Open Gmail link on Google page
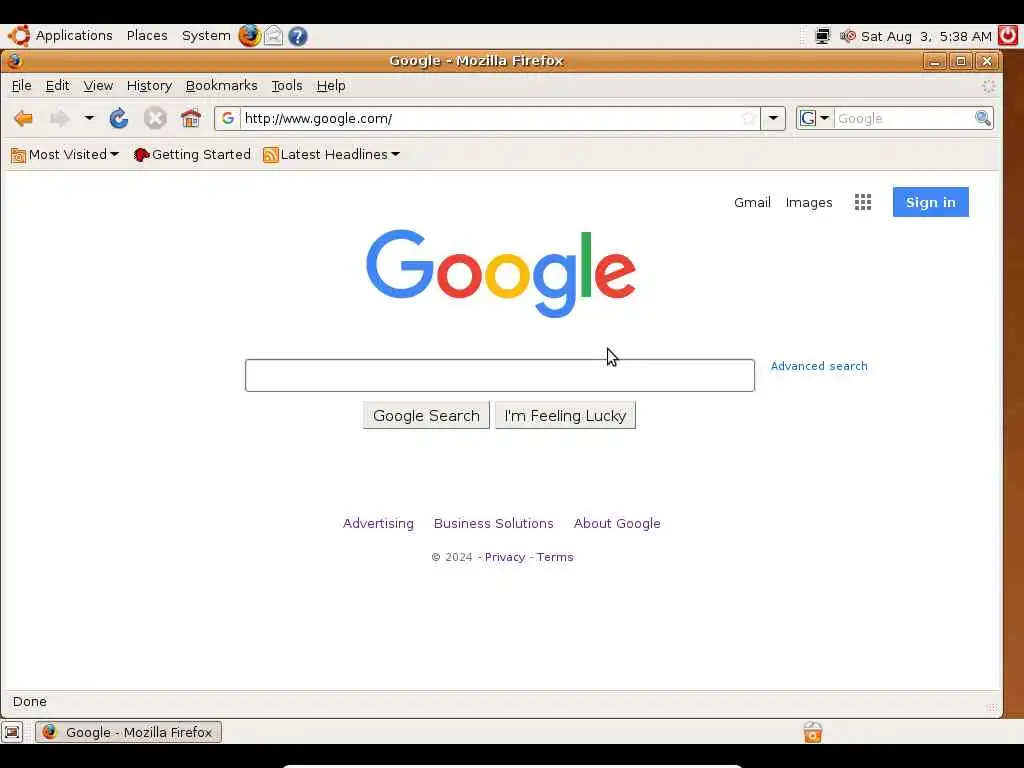Screen dimensions: 1024x768 pyautogui.click(x=752, y=202)
